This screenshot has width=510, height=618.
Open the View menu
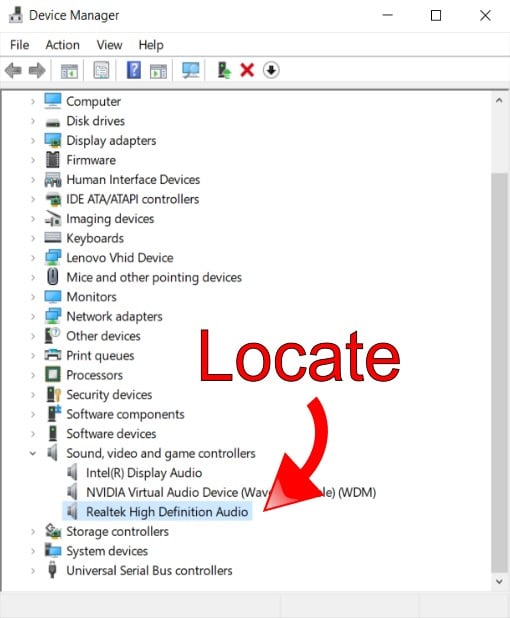click(x=109, y=45)
